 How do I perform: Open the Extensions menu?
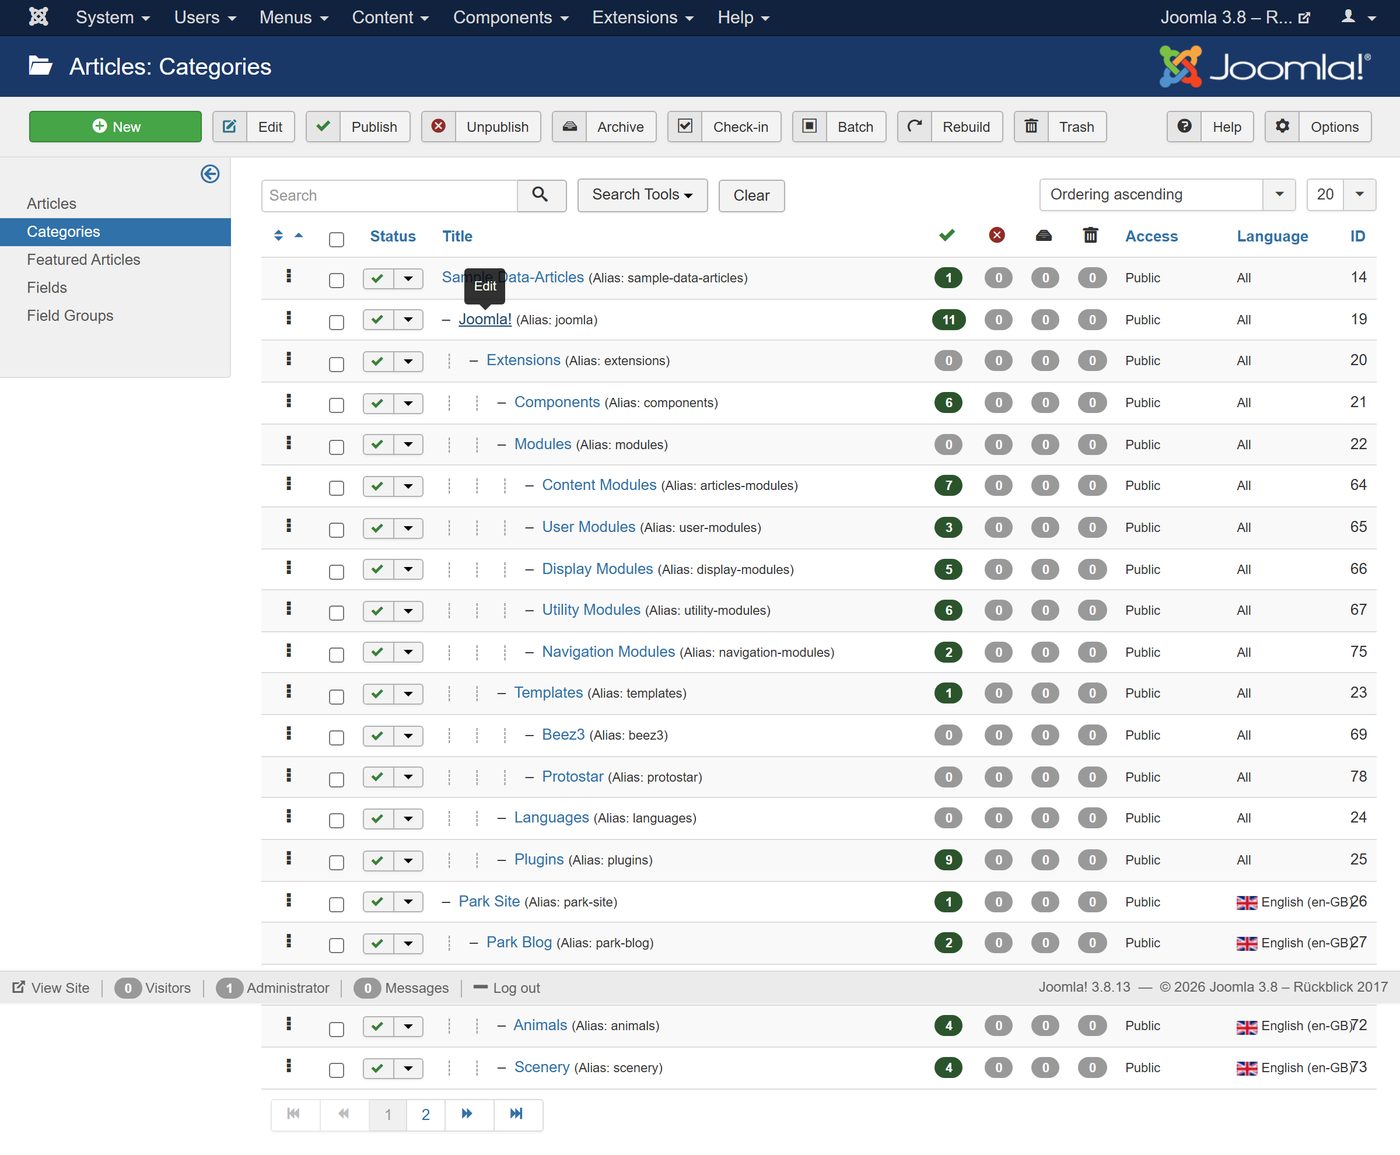coord(642,17)
